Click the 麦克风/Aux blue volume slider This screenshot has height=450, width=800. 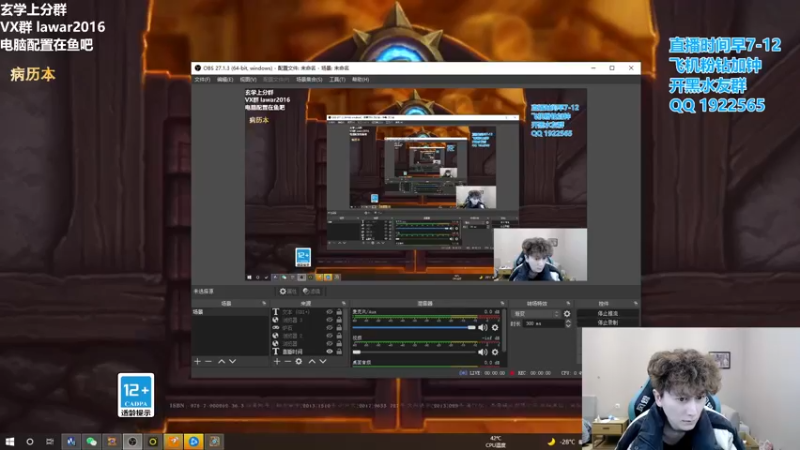[414, 328]
